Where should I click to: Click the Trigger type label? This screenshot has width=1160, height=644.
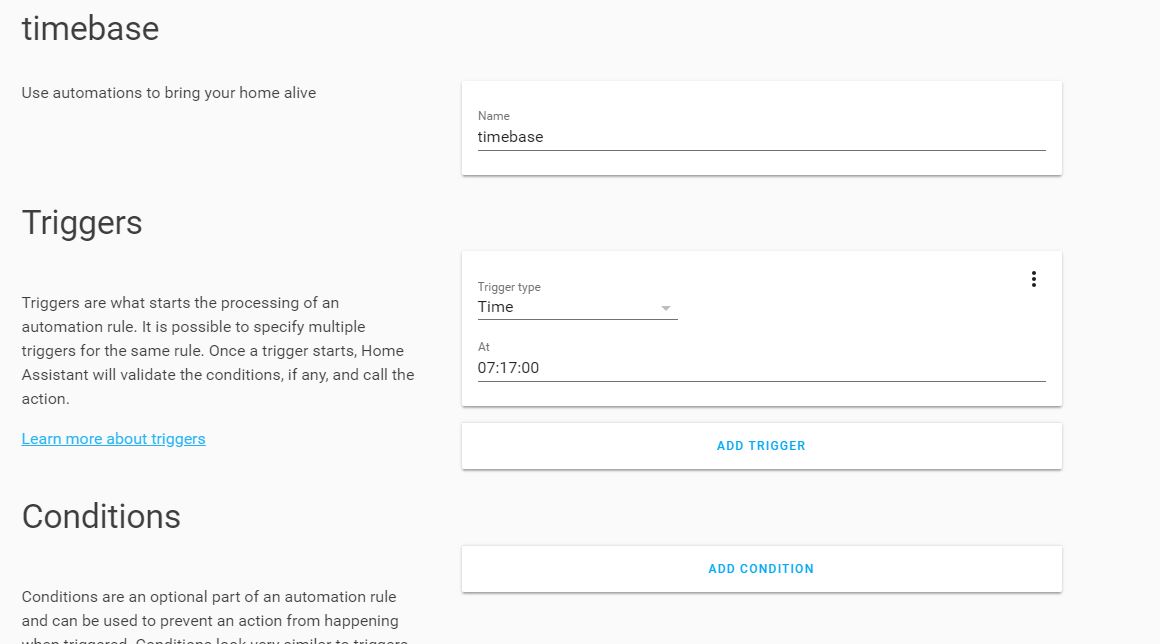pos(509,287)
